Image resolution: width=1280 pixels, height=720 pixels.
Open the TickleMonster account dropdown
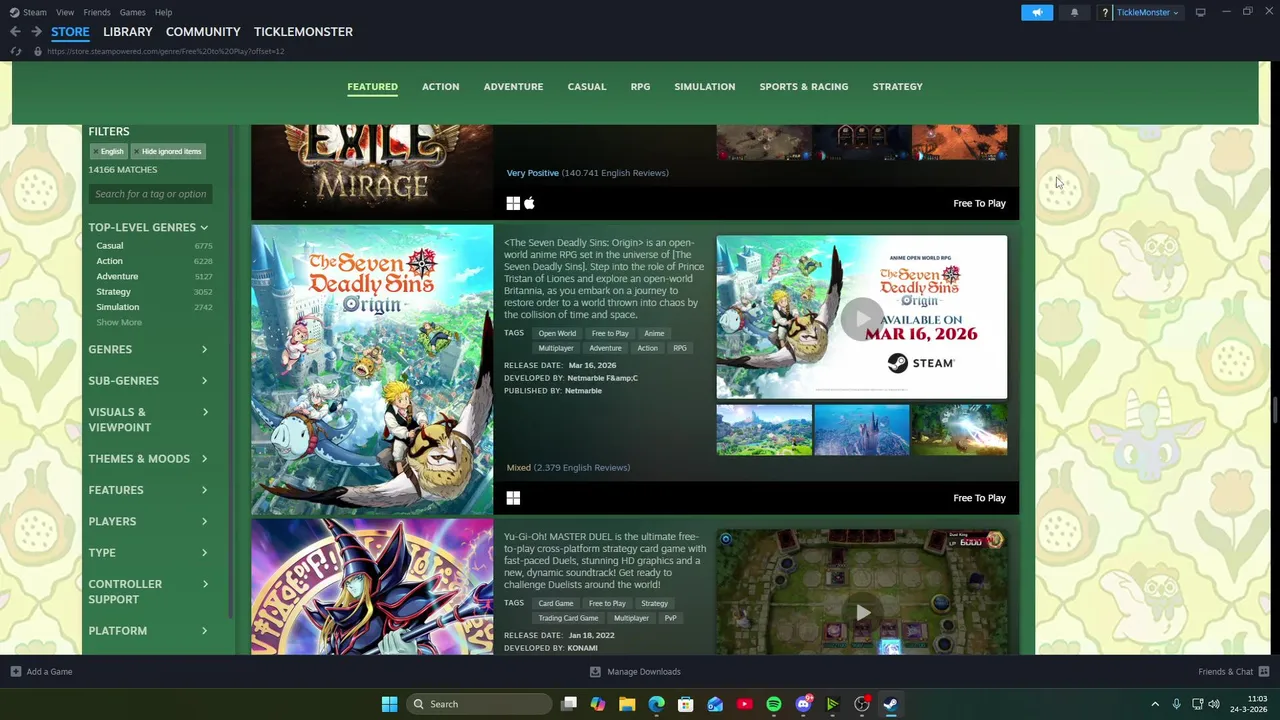tap(1148, 12)
